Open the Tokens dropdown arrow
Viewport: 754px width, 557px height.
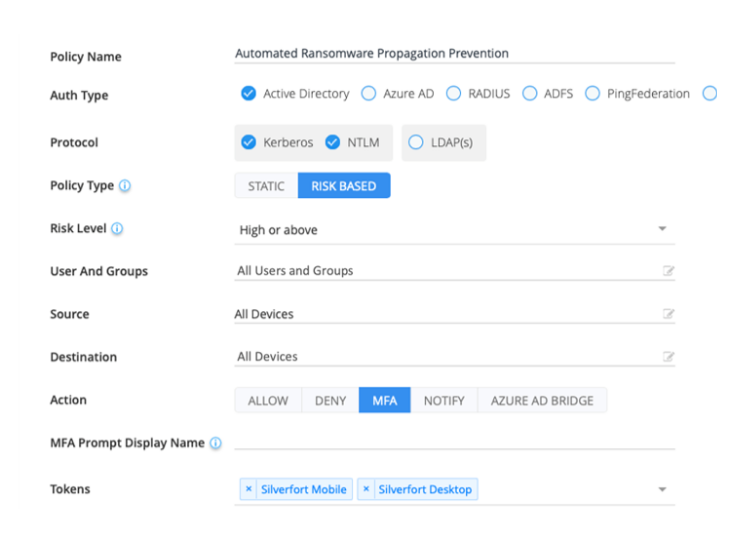(x=662, y=489)
